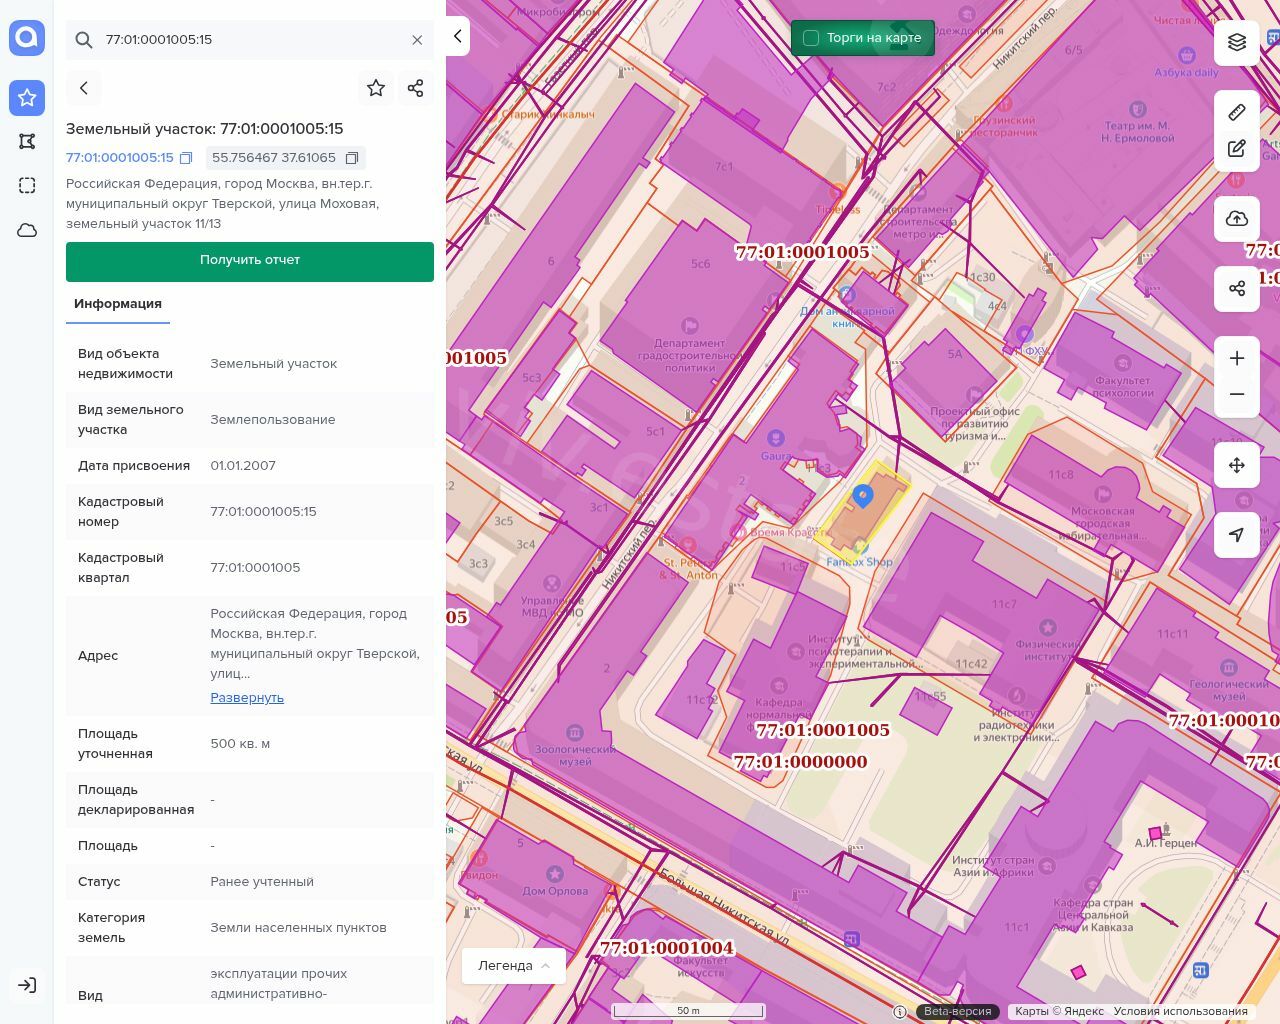Open the login icon in the sidebar
Viewport: 1280px width, 1024px height.
pos(27,985)
